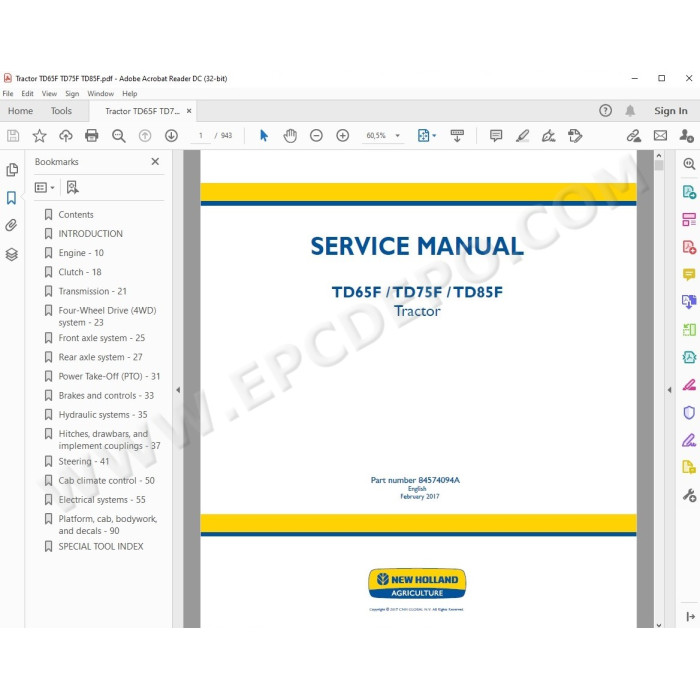Viewport: 700px width, 700px height.
Task: Open the Sign document pen tool
Action: pos(548,136)
